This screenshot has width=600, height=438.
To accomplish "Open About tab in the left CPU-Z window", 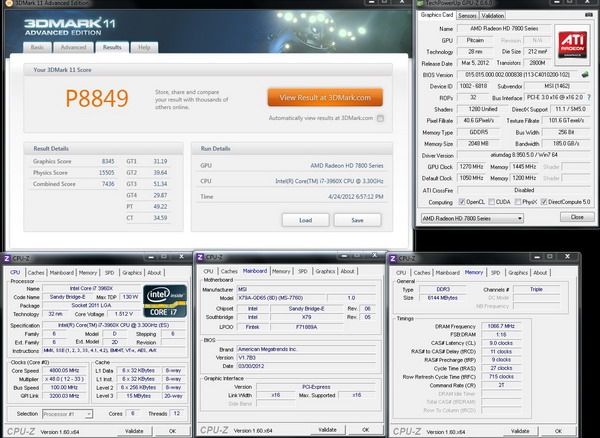I will point(154,273).
